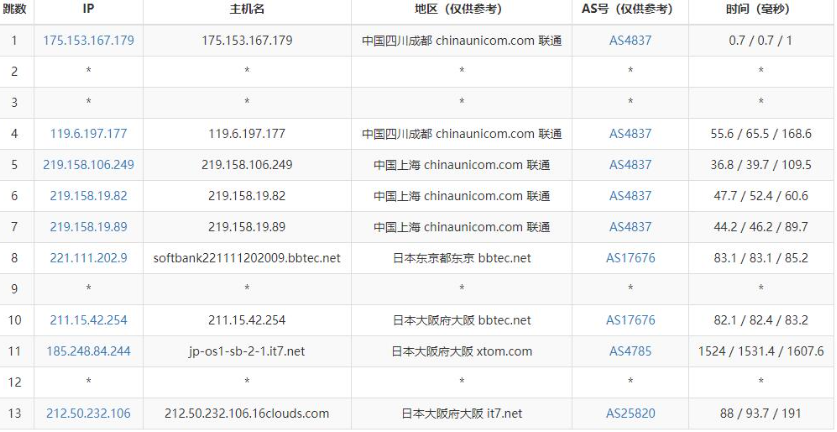This screenshot has height=432, width=837.
Task: Click the 时间 (毫秒) column header
Action: tap(762, 10)
